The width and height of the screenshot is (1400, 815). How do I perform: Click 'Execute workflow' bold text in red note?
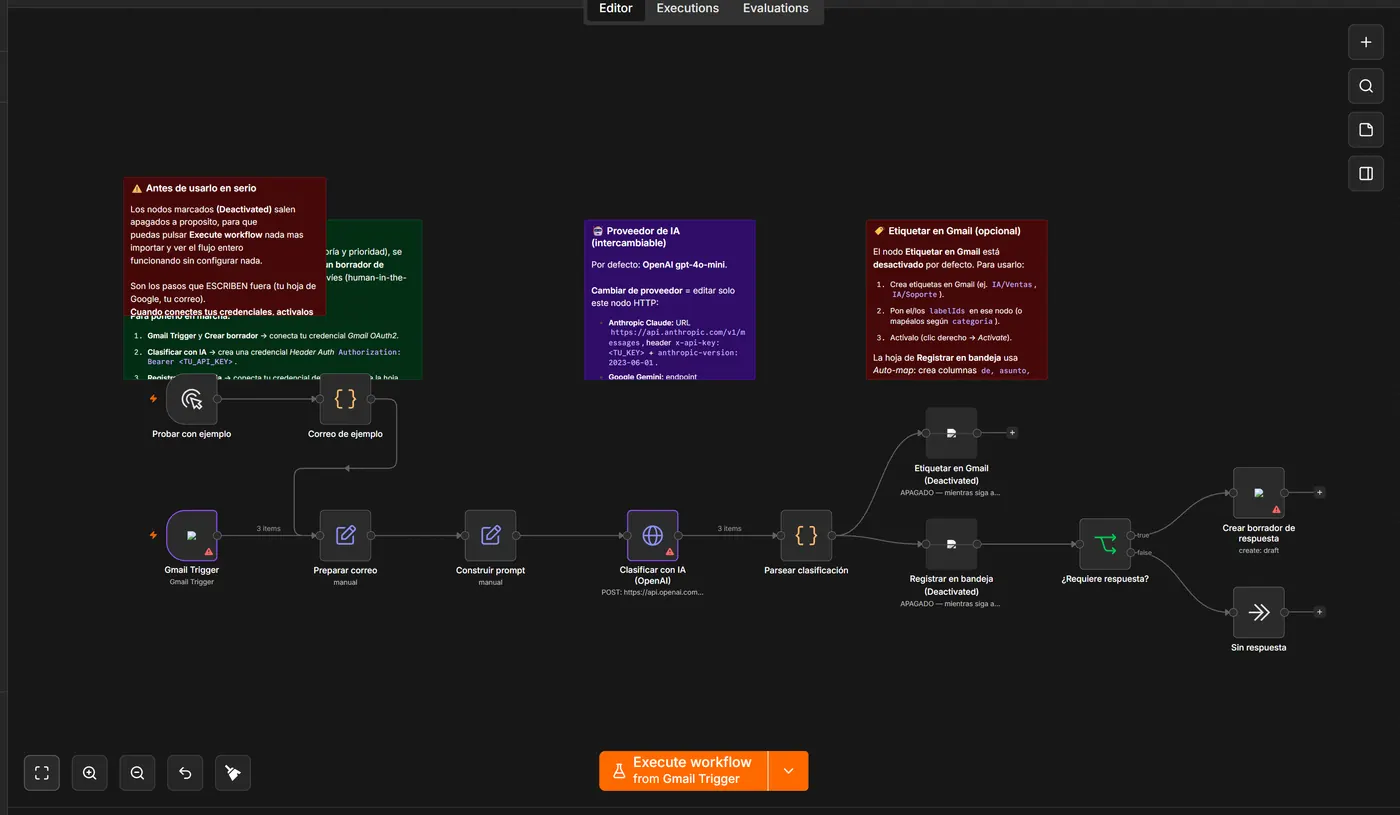click(226, 235)
